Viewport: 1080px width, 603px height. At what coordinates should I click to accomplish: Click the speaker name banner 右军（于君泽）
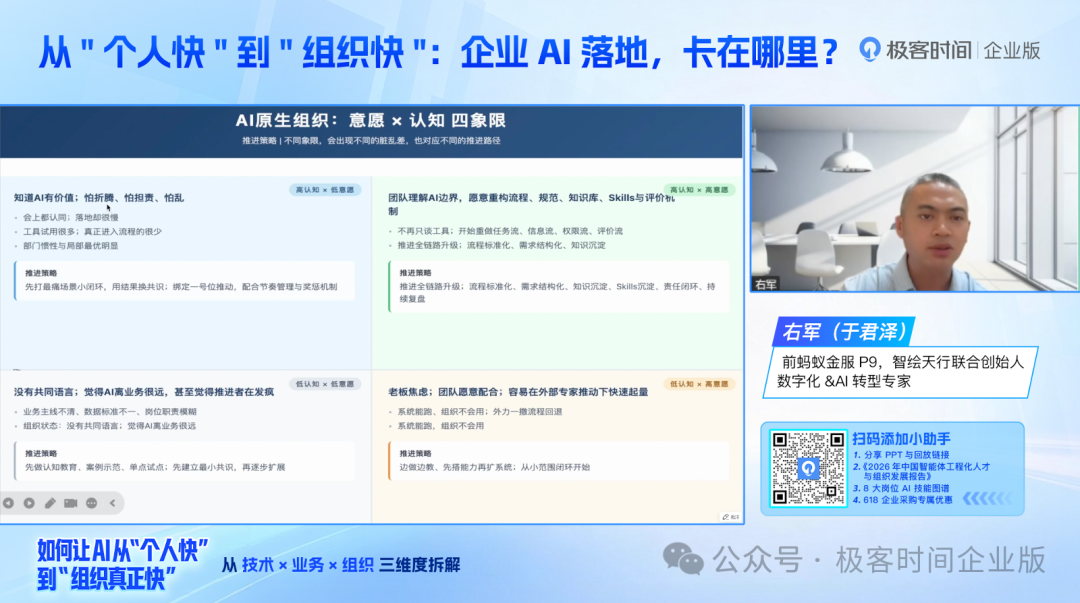844,332
